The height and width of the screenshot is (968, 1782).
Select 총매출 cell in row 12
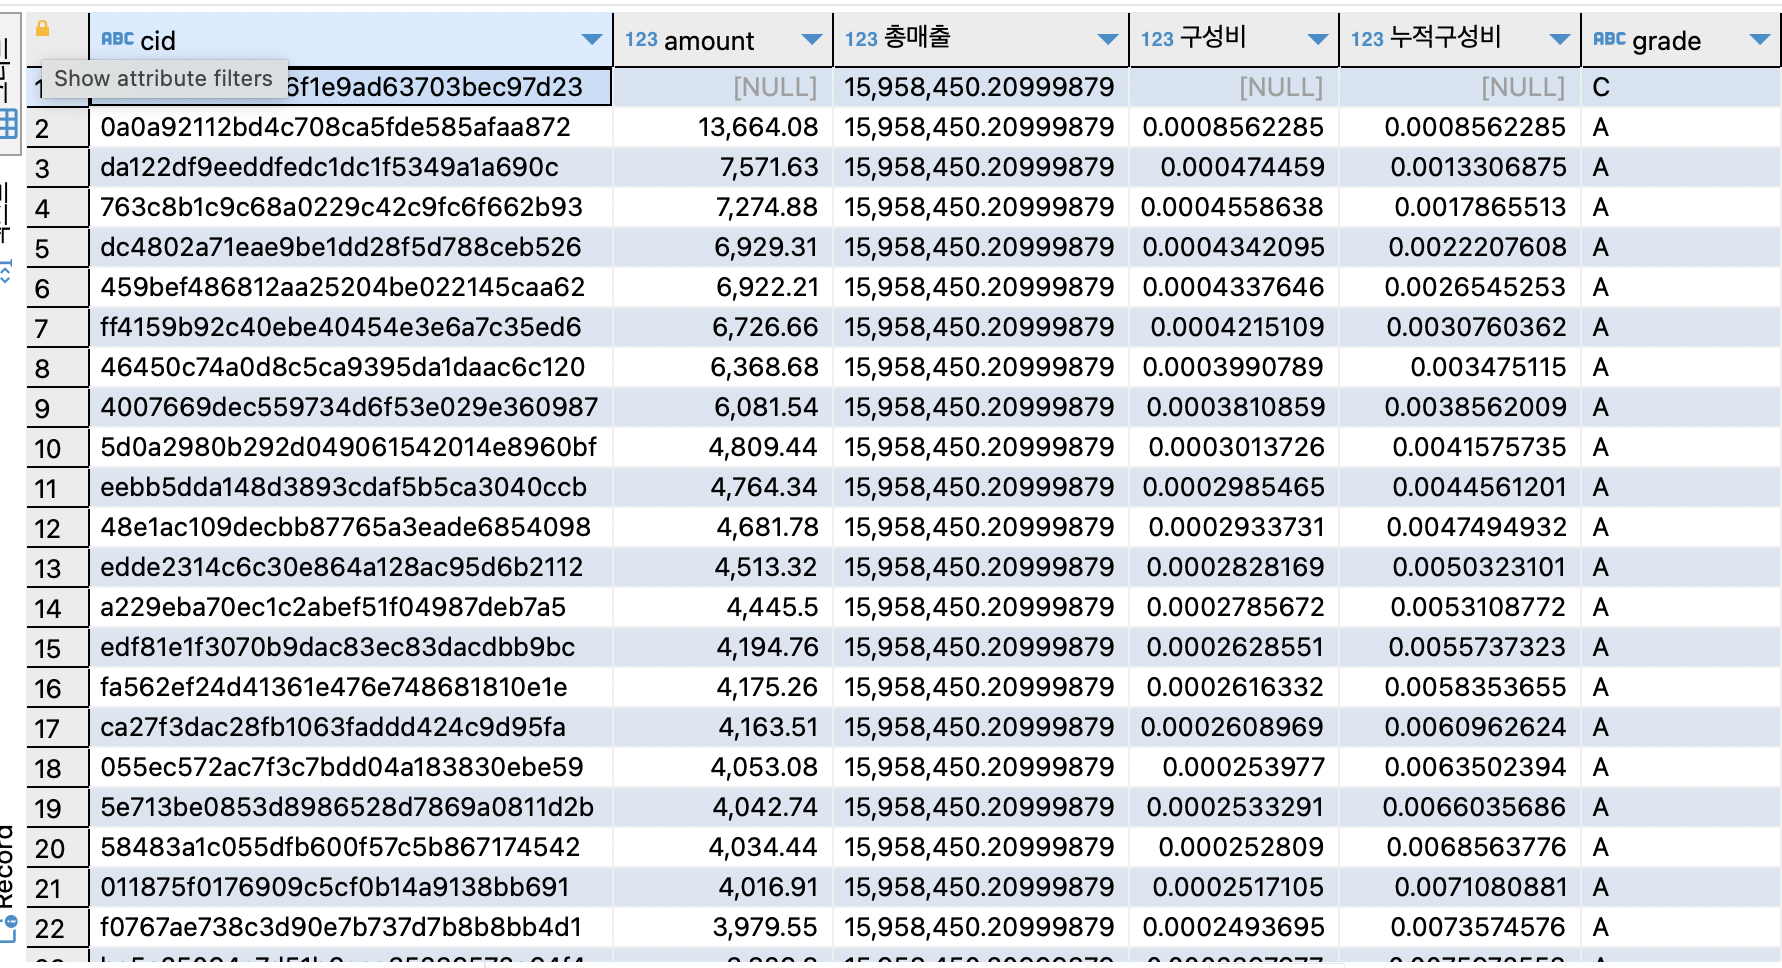(x=980, y=527)
